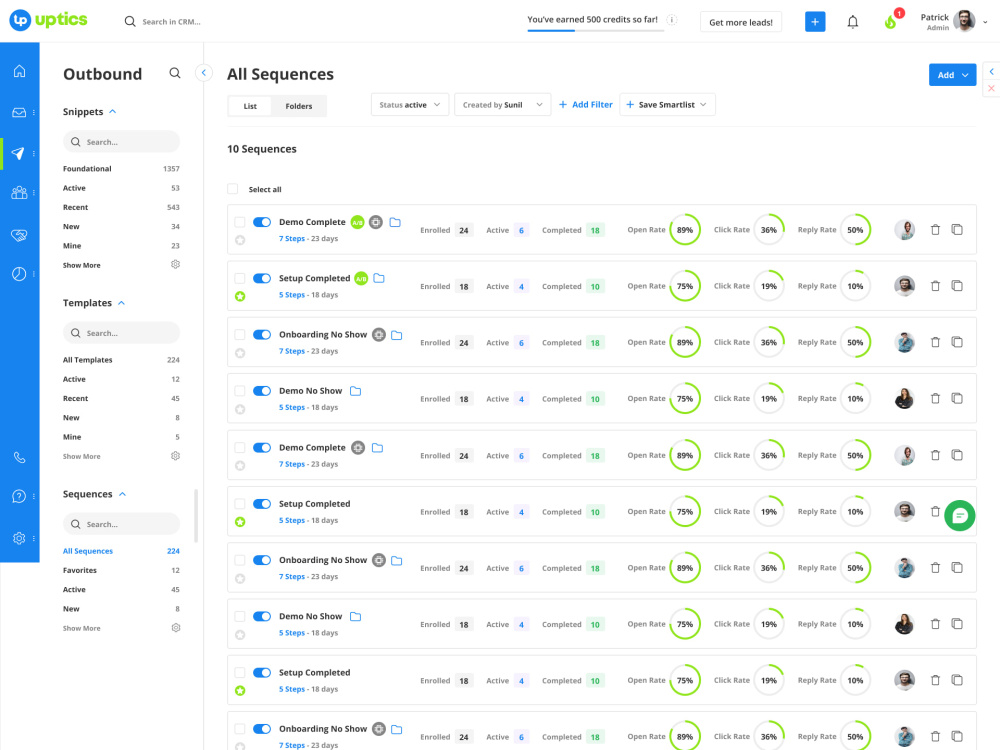The image size is (1000, 750).
Task: Open the Home icon in sidebar
Action: [19, 71]
